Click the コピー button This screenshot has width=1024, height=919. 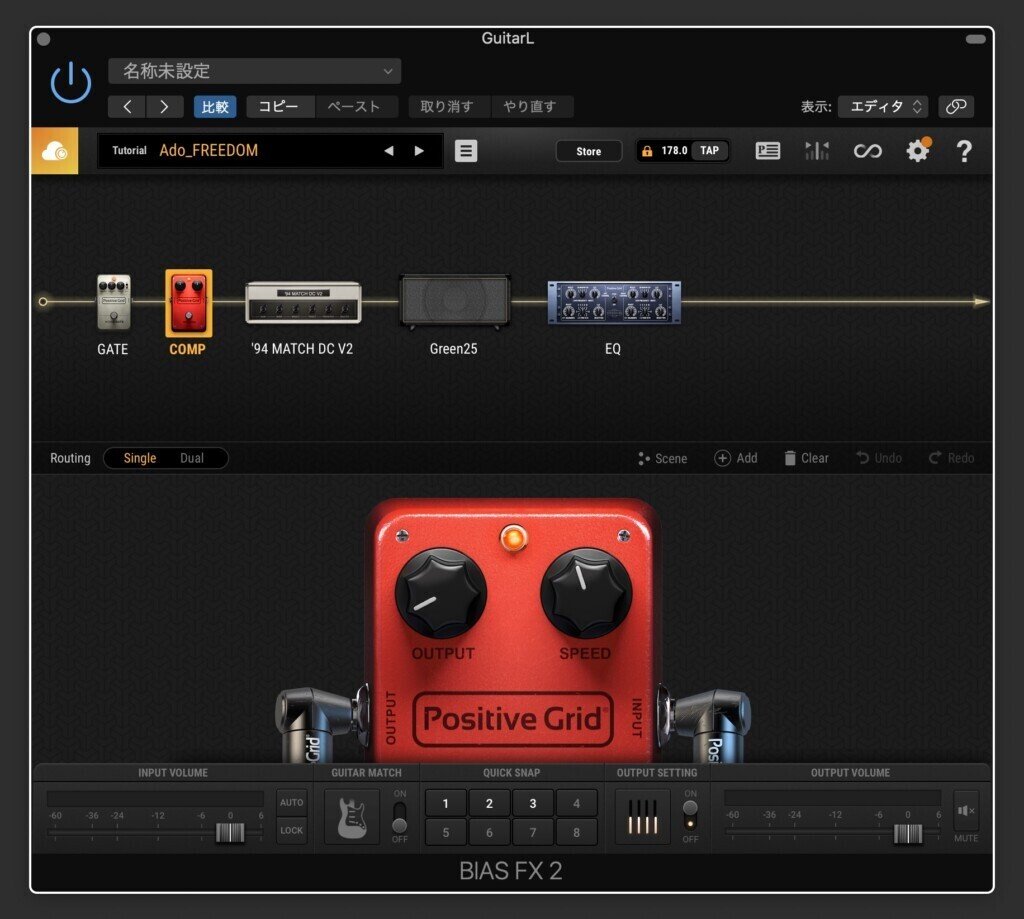point(279,106)
